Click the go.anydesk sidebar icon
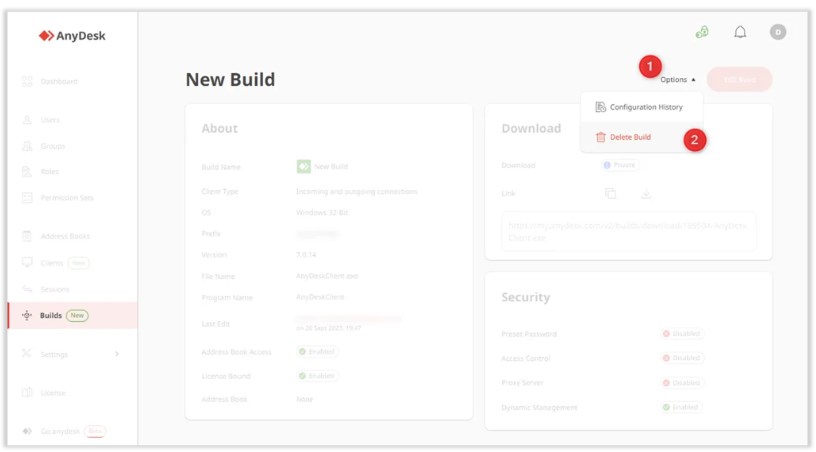 tap(27, 431)
